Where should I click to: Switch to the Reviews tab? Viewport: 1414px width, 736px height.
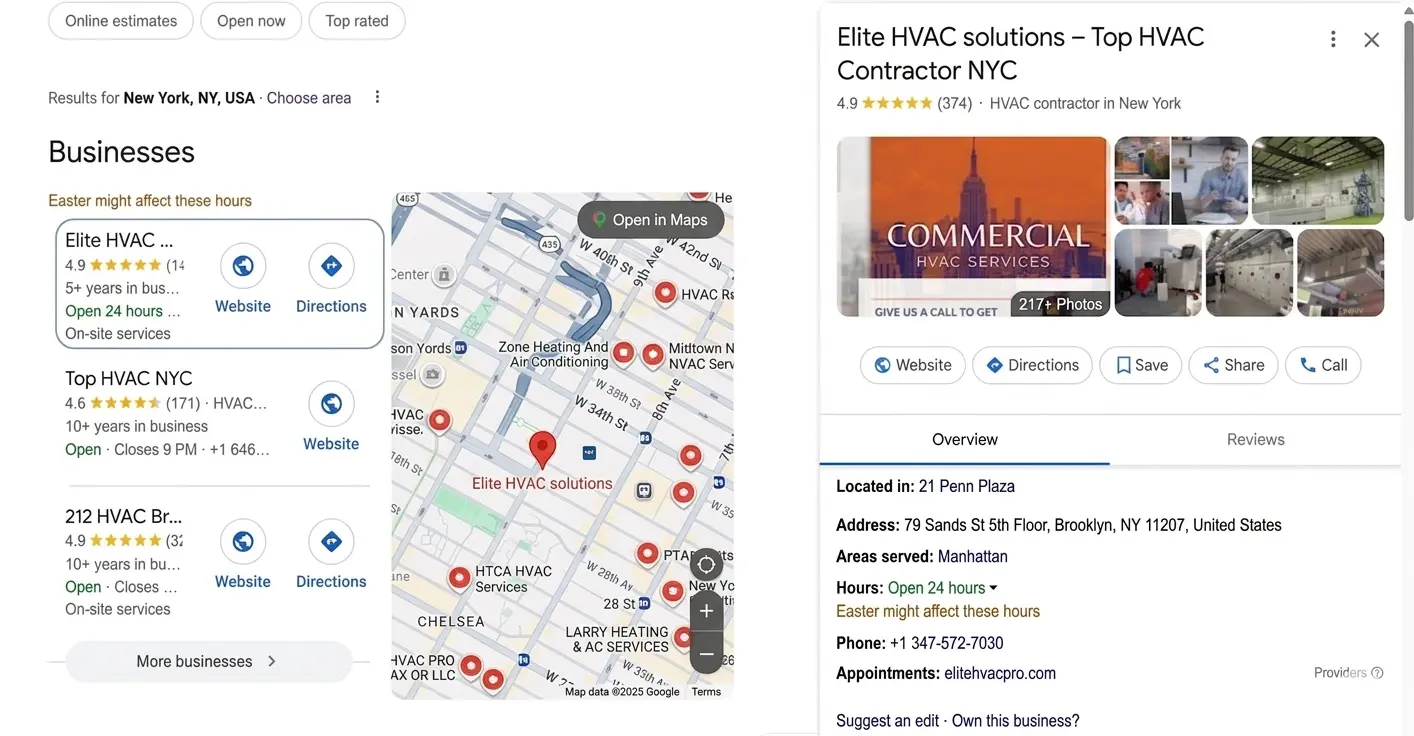[1255, 439]
